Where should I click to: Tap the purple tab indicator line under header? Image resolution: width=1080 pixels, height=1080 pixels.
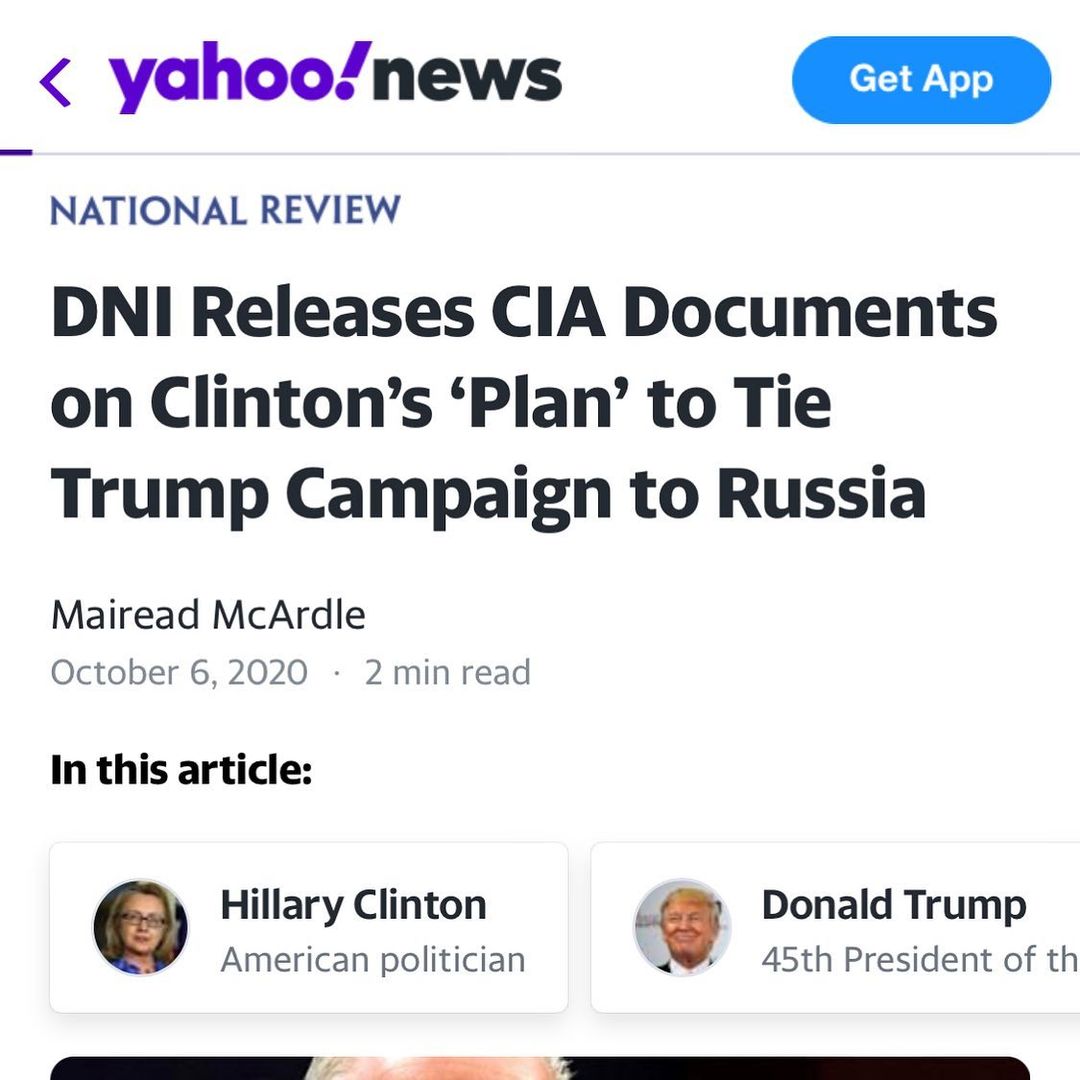click(x=16, y=152)
